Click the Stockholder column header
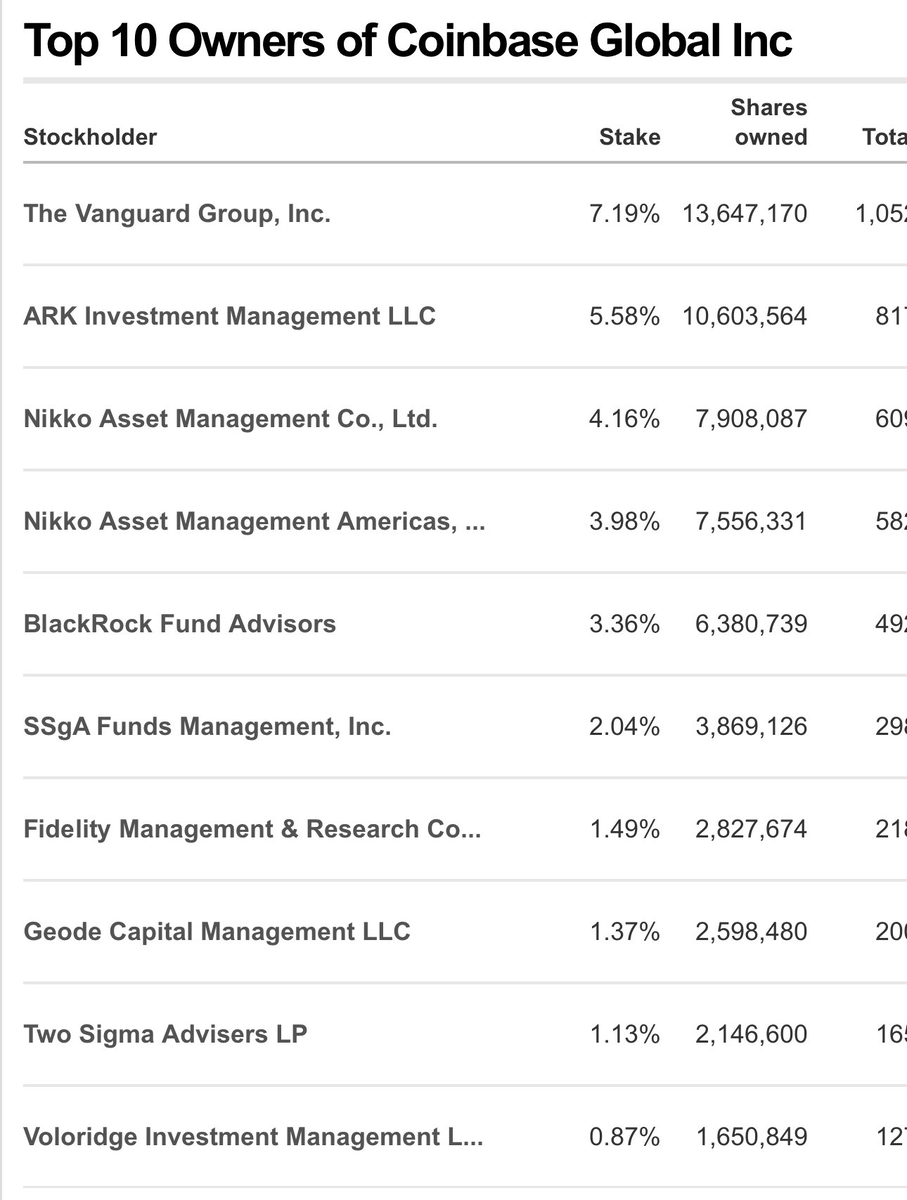The image size is (907, 1200). 90,137
